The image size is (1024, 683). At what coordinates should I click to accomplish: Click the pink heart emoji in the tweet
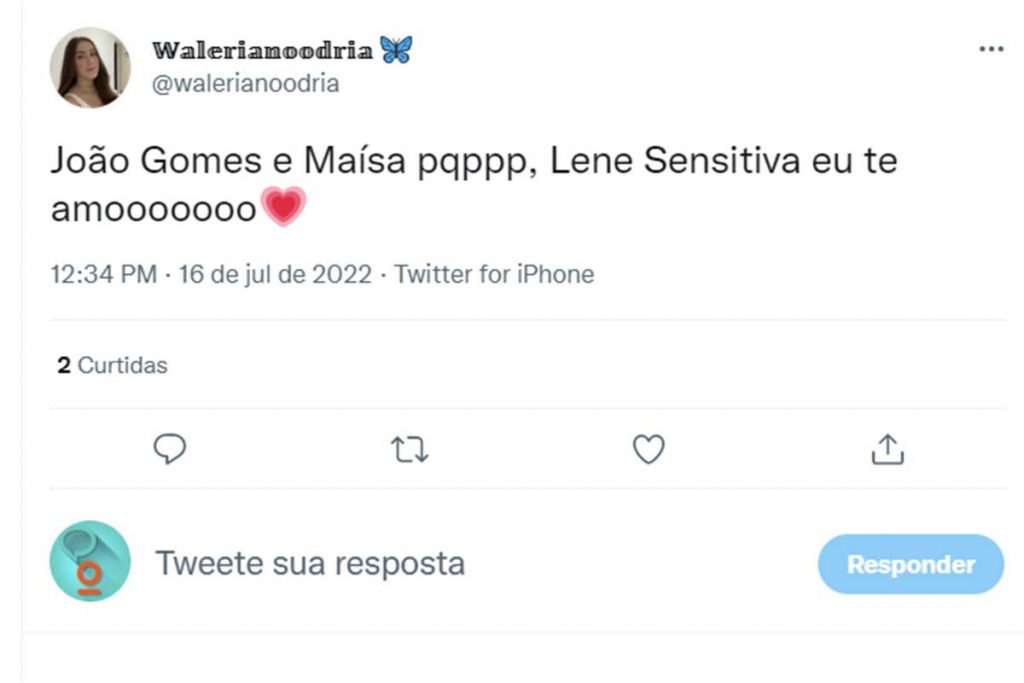click(x=283, y=208)
